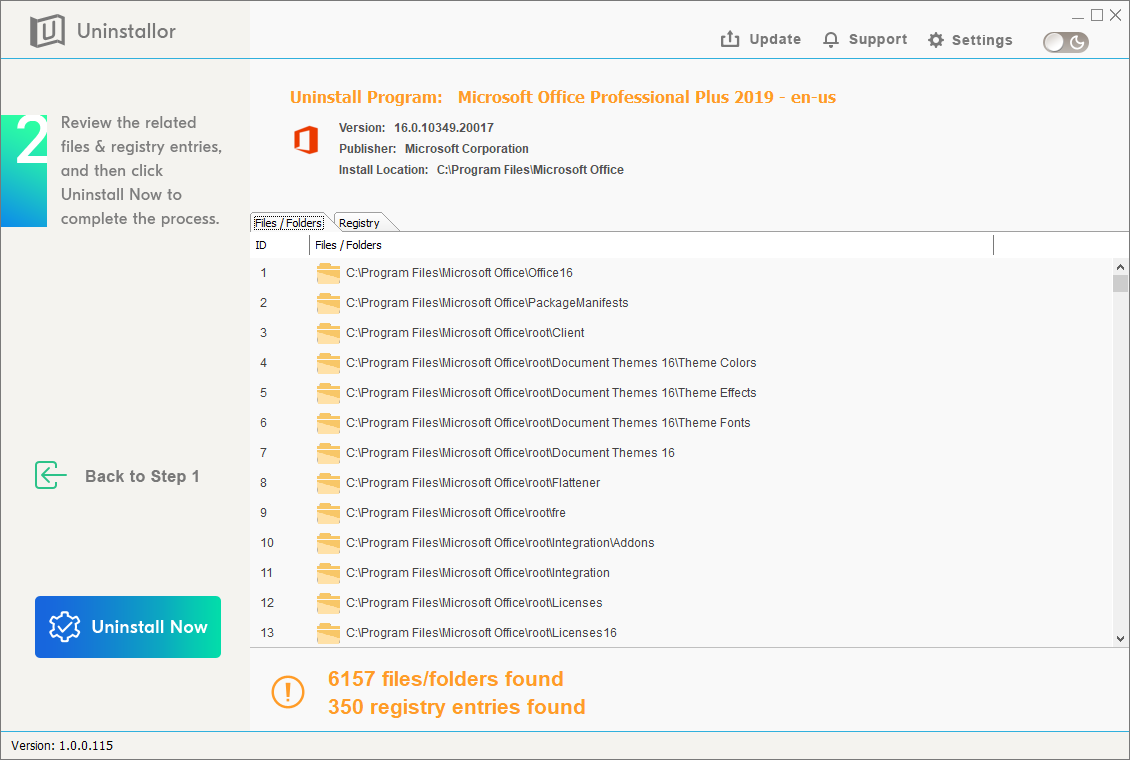Click the scrollbar up arrow
This screenshot has height=760, width=1130.
(x=1120, y=267)
